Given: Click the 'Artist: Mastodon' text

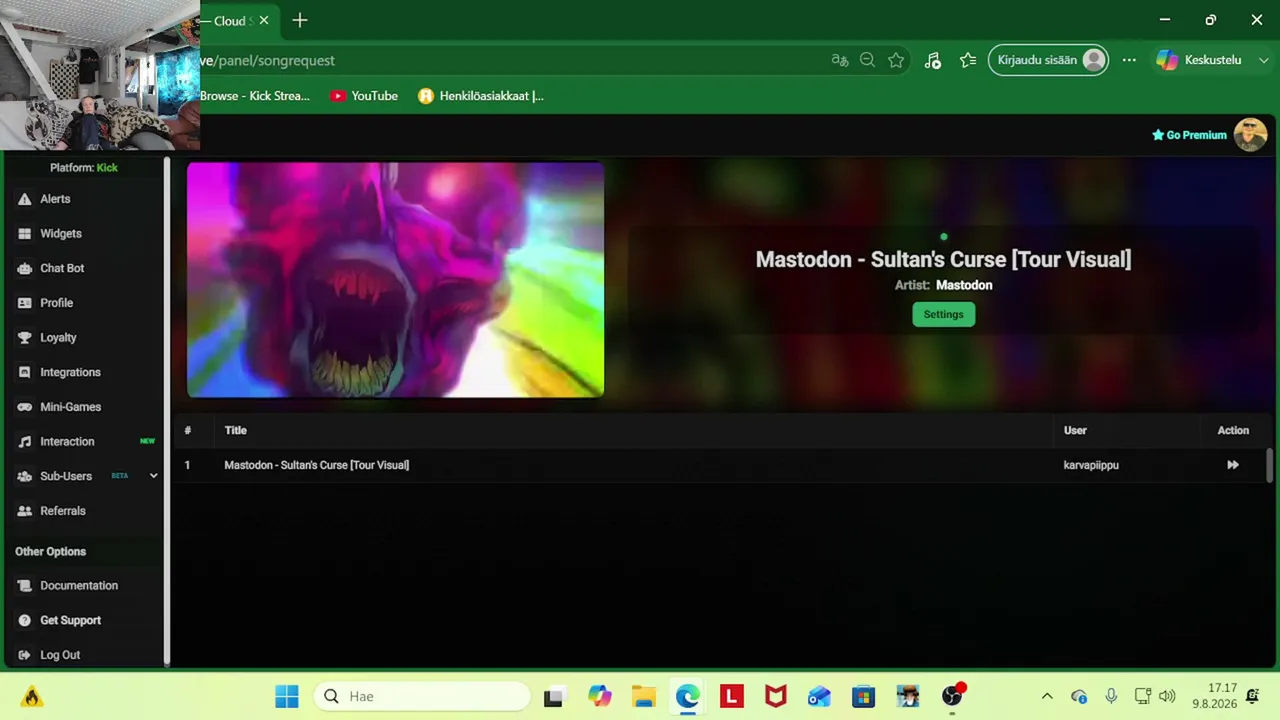Looking at the screenshot, I should [943, 285].
